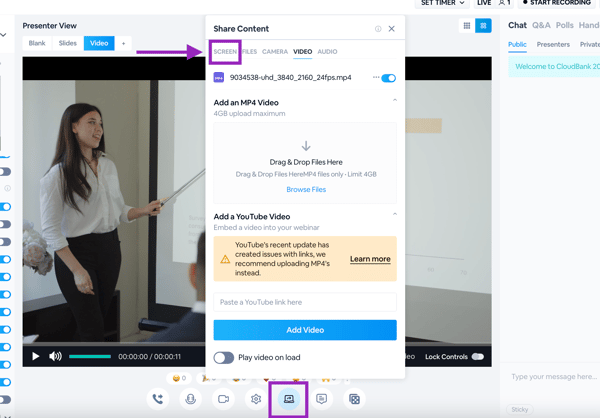600x418 pixels.
Task: Click the 9034538-uhd_3840_2160_24fps.mp4 file name
Action: (290, 78)
